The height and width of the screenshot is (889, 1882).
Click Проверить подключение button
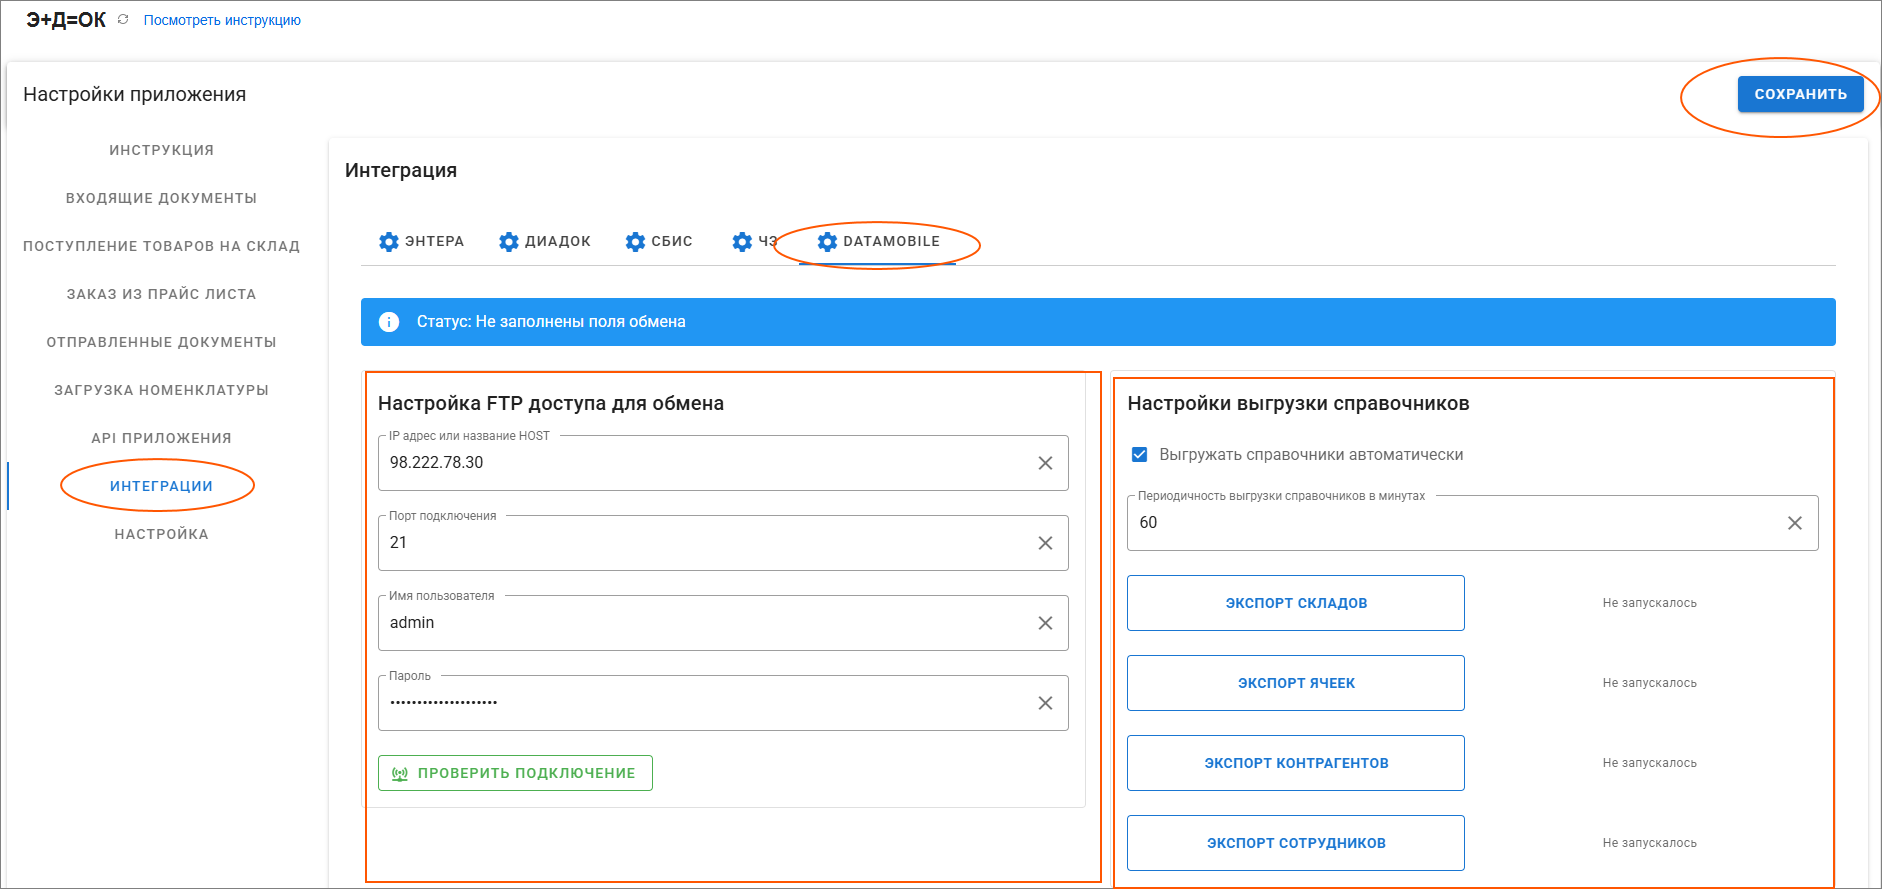coord(515,773)
